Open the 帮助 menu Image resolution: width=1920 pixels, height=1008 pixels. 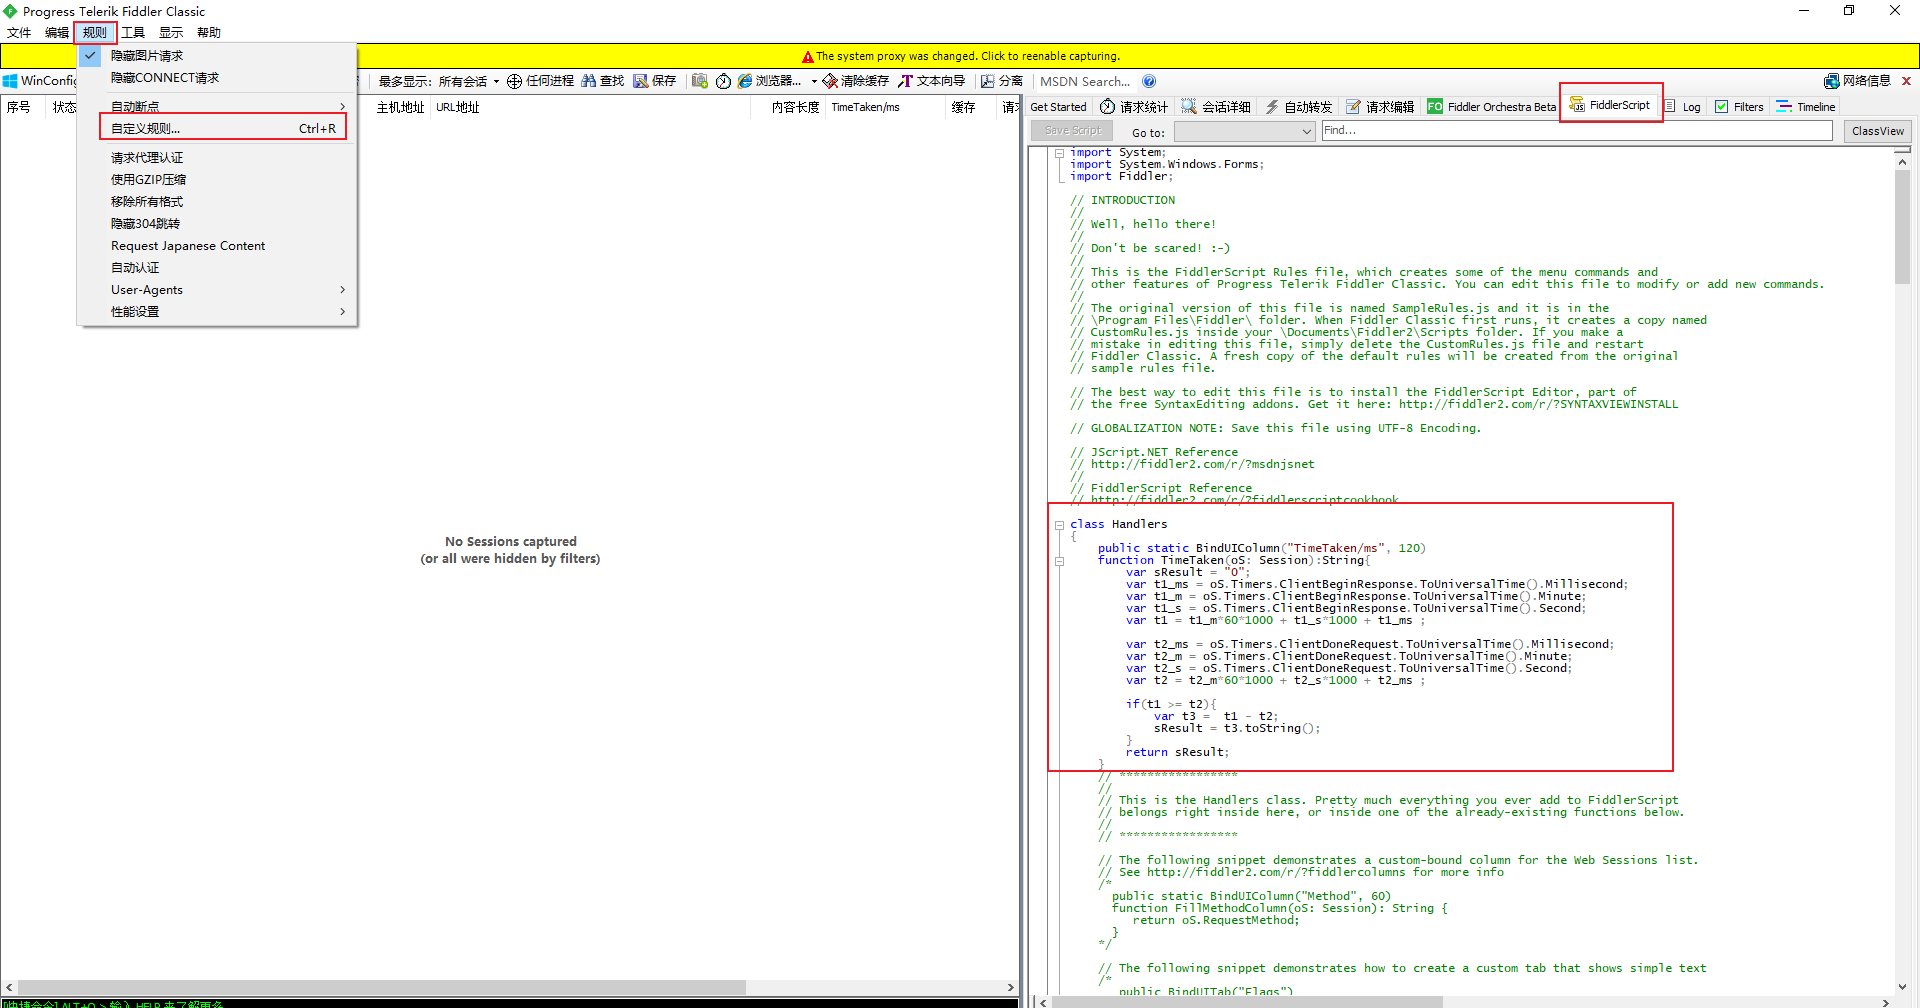pyautogui.click(x=209, y=33)
